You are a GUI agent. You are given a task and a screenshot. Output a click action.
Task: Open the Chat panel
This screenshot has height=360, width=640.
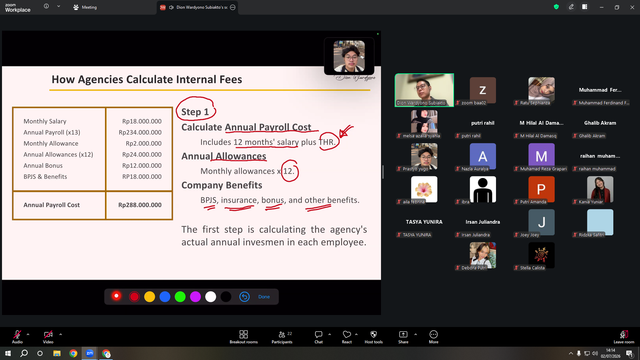point(318,337)
